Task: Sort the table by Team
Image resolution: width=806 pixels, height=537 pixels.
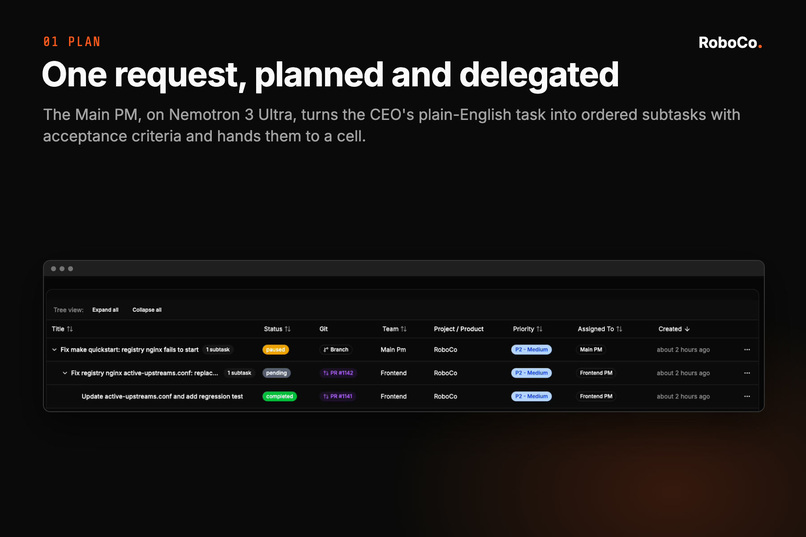Action: (x=394, y=329)
